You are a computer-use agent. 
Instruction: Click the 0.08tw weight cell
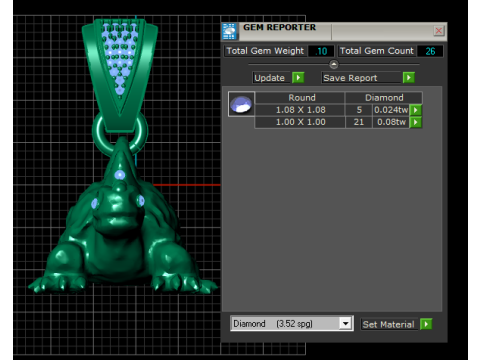[x=391, y=122]
